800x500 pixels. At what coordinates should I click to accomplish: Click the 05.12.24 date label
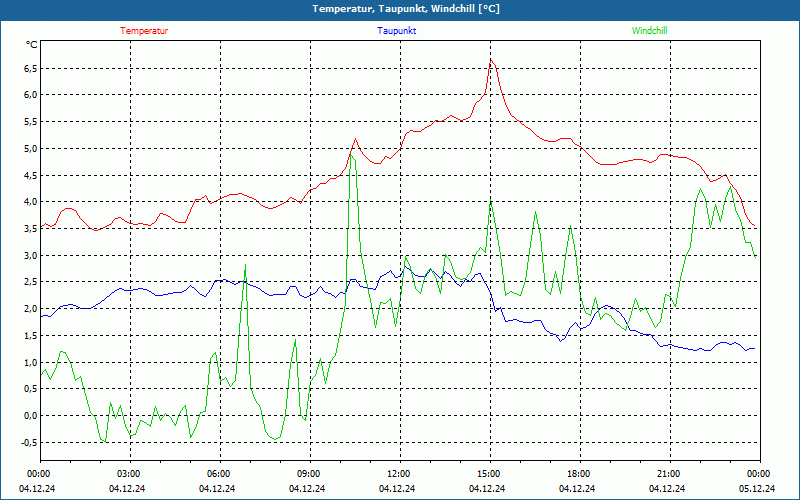coord(757,488)
